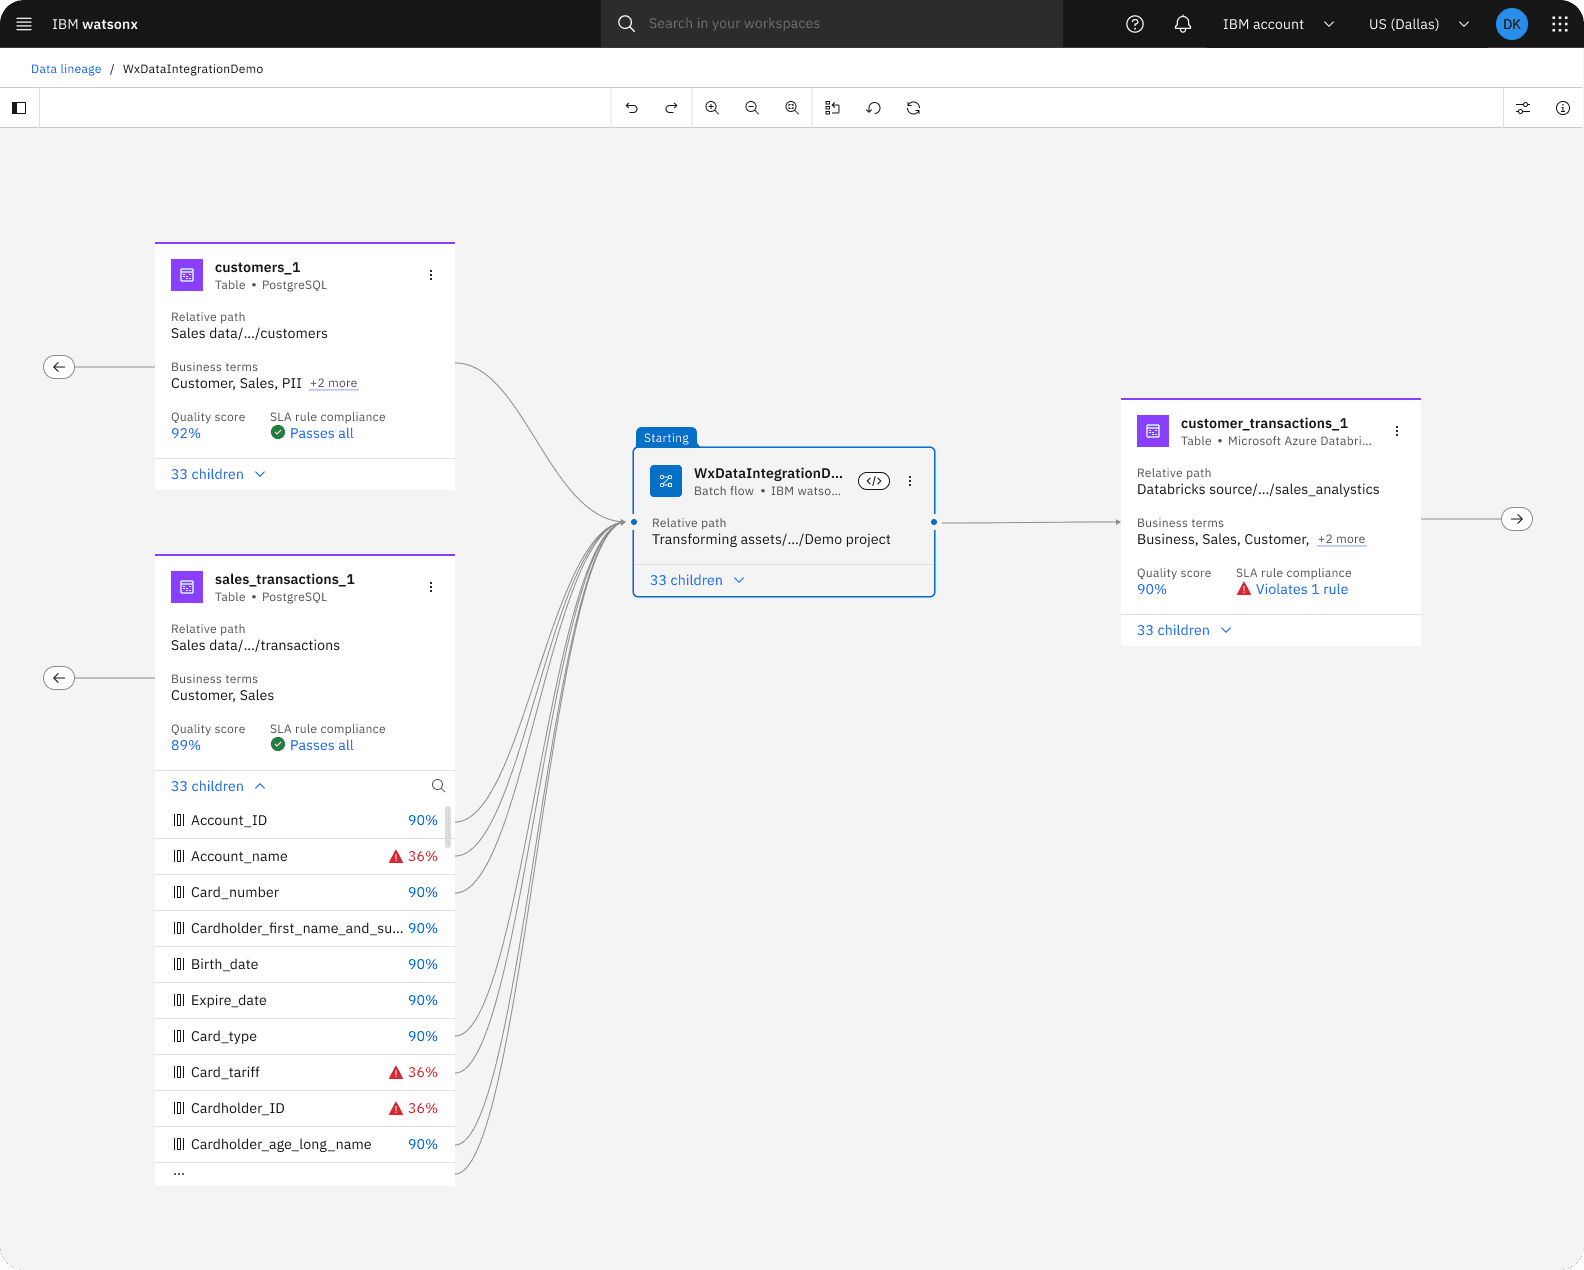Open overflow menu on customers_1 card
1584x1270 pixels.
[x=431, y=275]
